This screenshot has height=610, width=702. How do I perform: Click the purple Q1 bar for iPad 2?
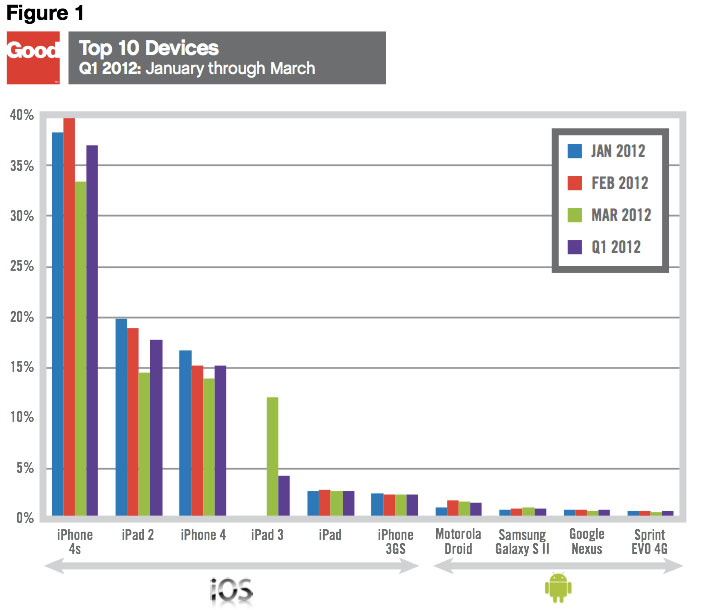click(x=156, y=428)
